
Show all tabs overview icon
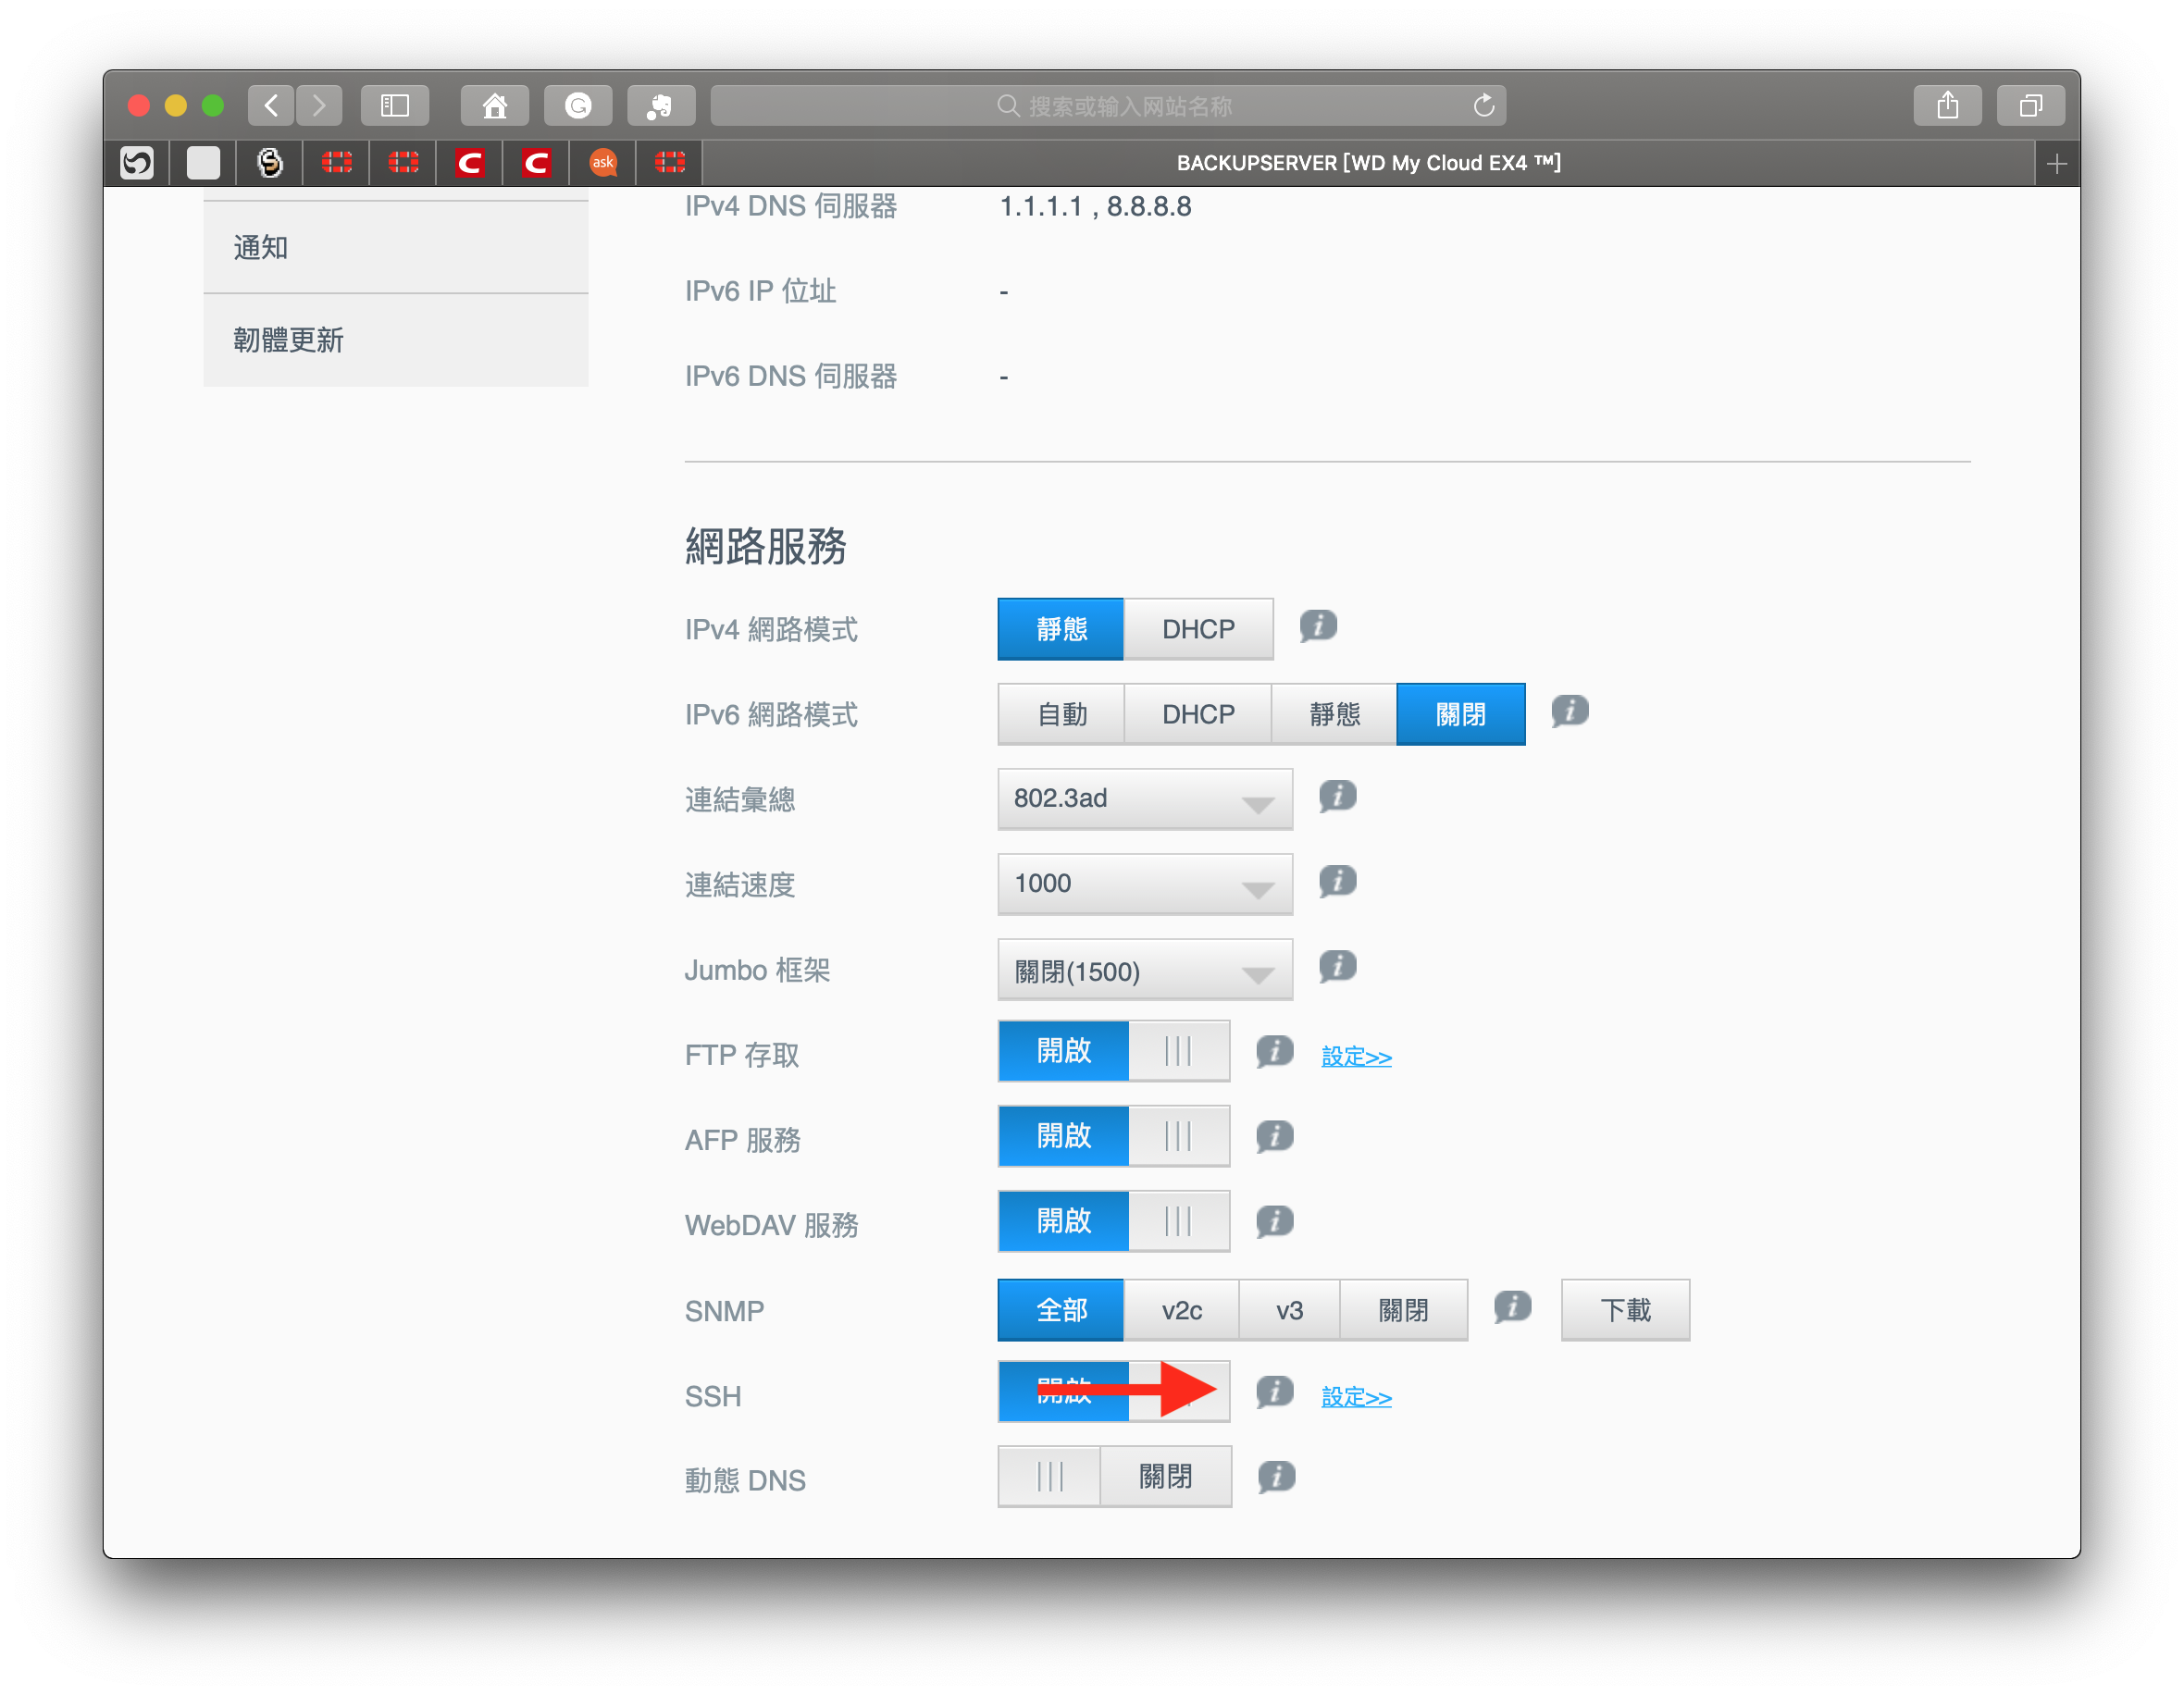pos(2030,105)
